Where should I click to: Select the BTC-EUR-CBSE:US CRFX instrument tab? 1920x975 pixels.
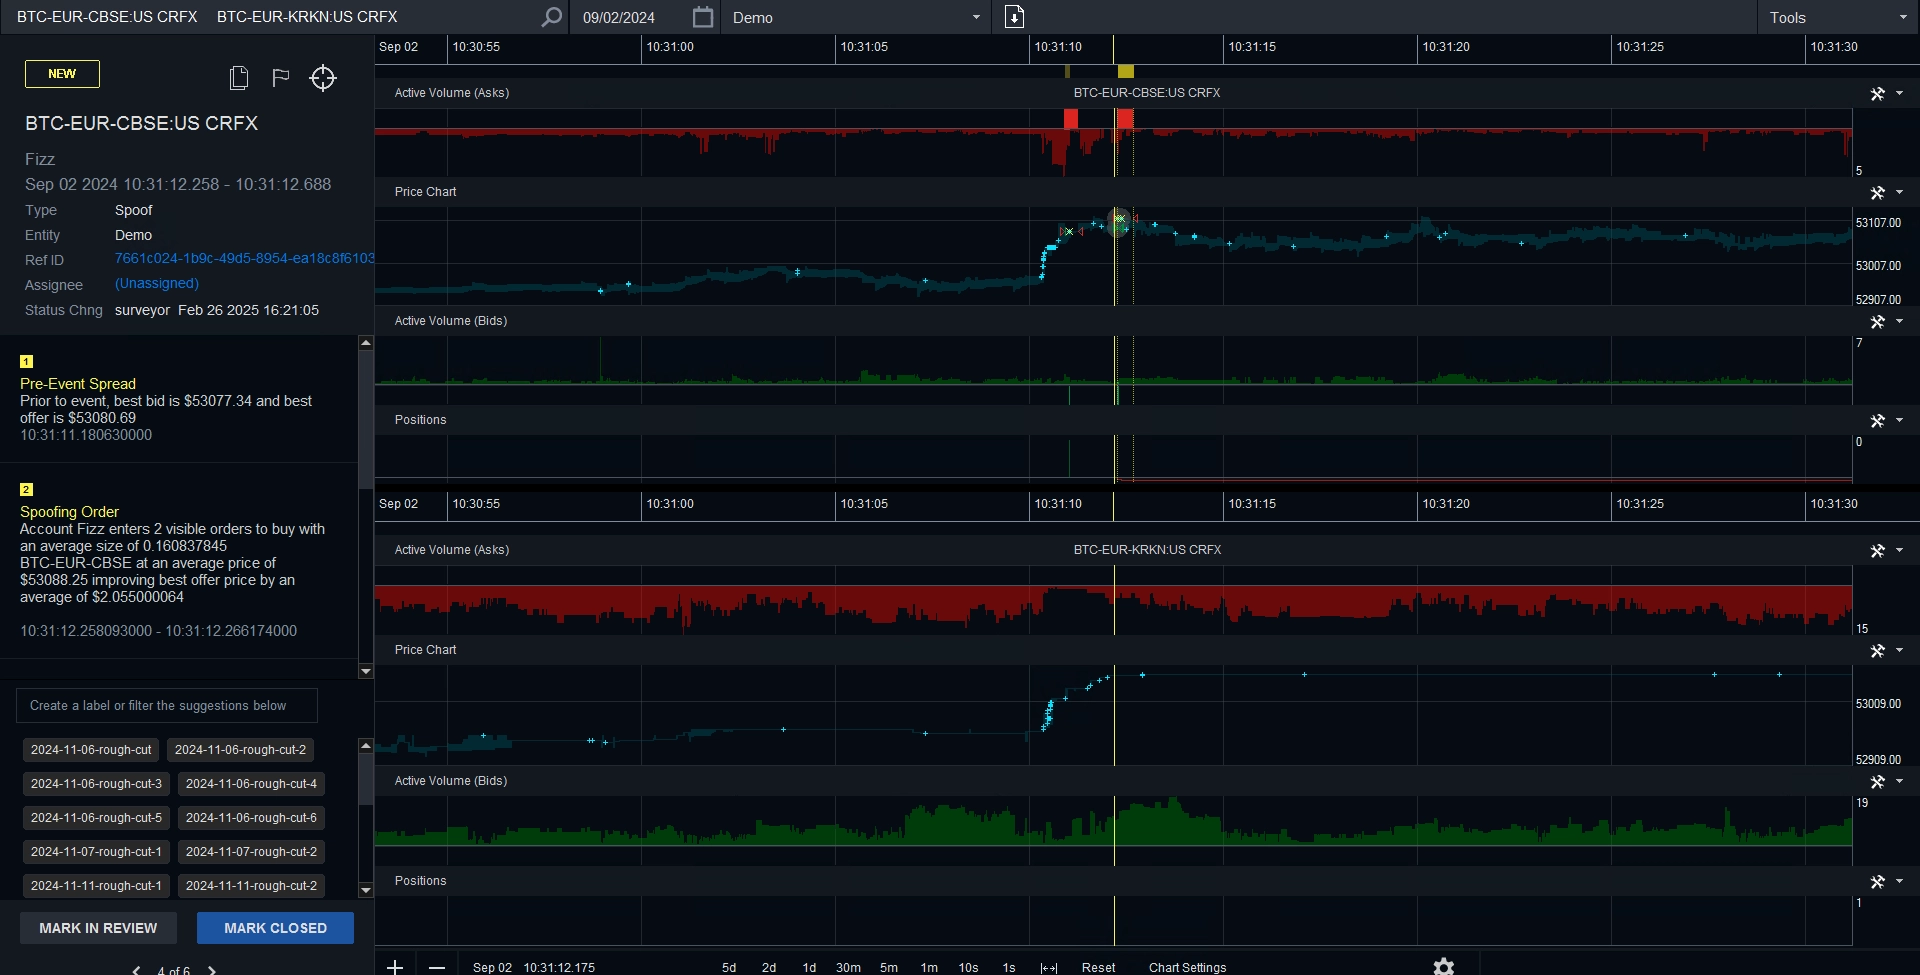pos(107,17)
